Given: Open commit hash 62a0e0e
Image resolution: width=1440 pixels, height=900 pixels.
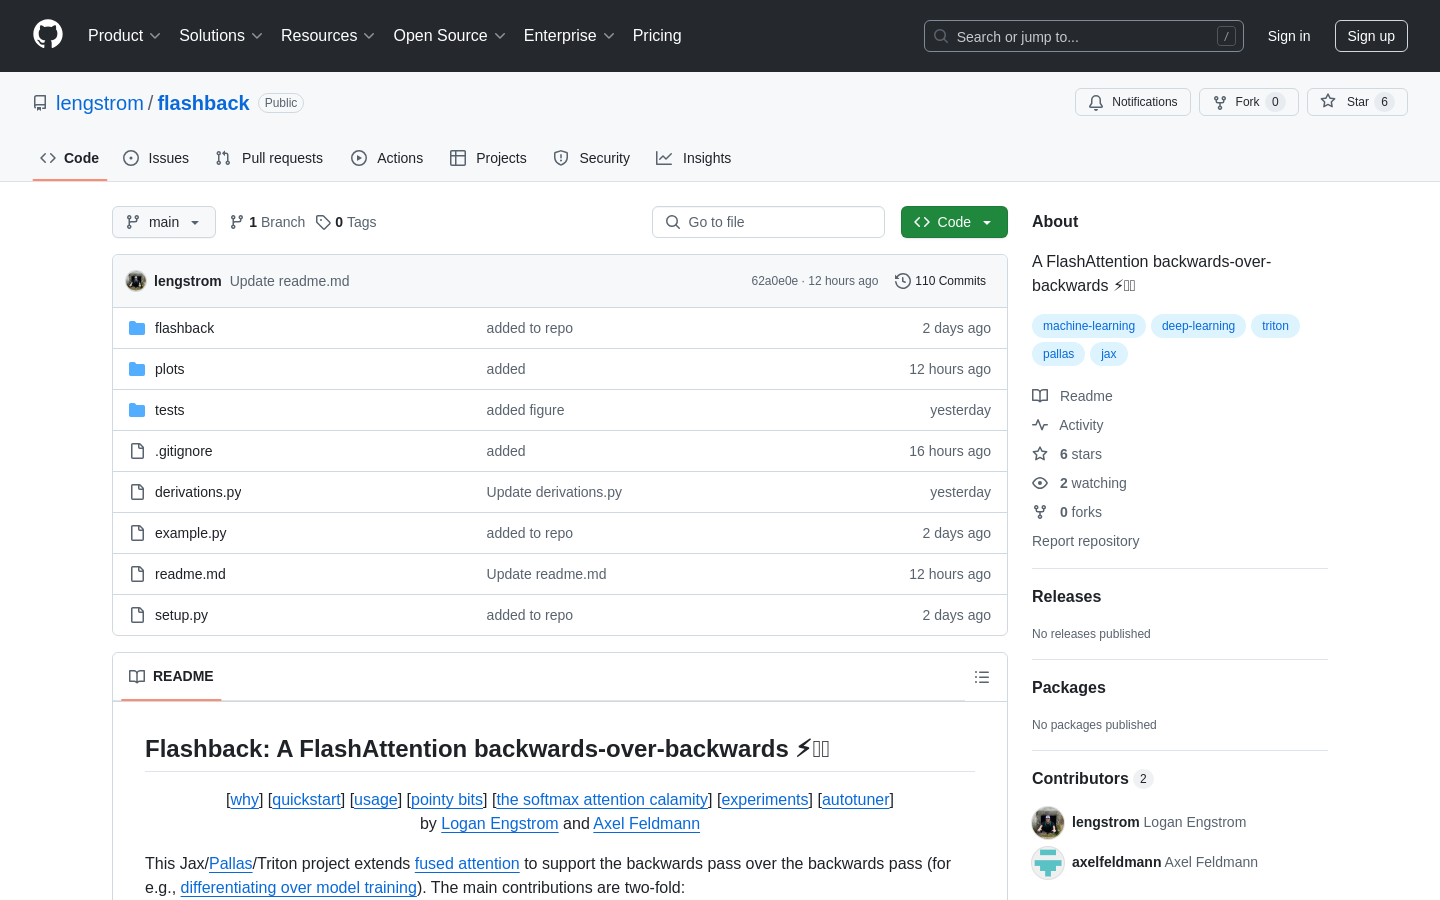Looking at the screenshot, I should (775, 281).
